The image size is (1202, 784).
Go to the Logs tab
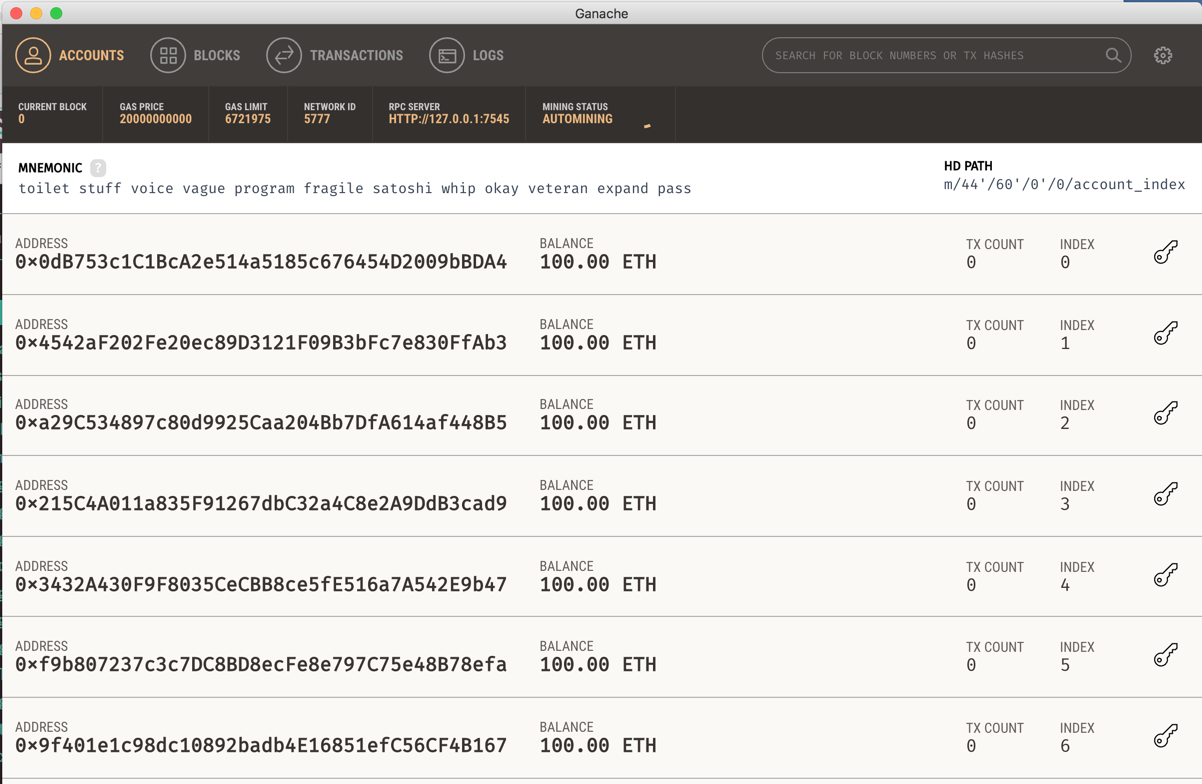click(x=467, y=56)
